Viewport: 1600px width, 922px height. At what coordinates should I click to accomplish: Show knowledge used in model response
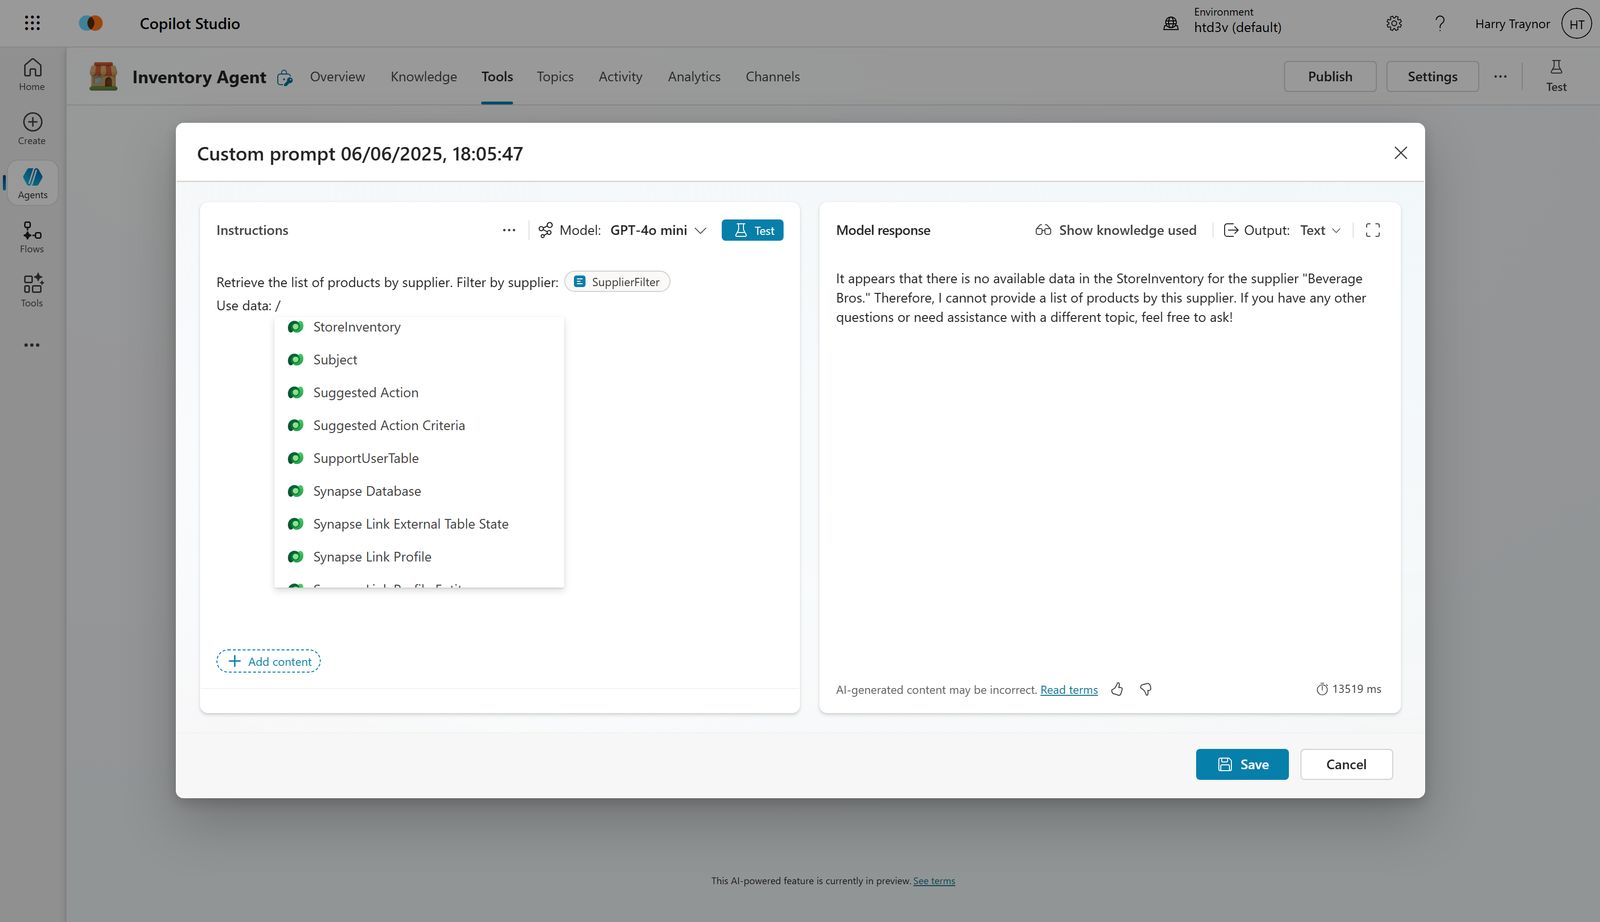[1116, 229]
